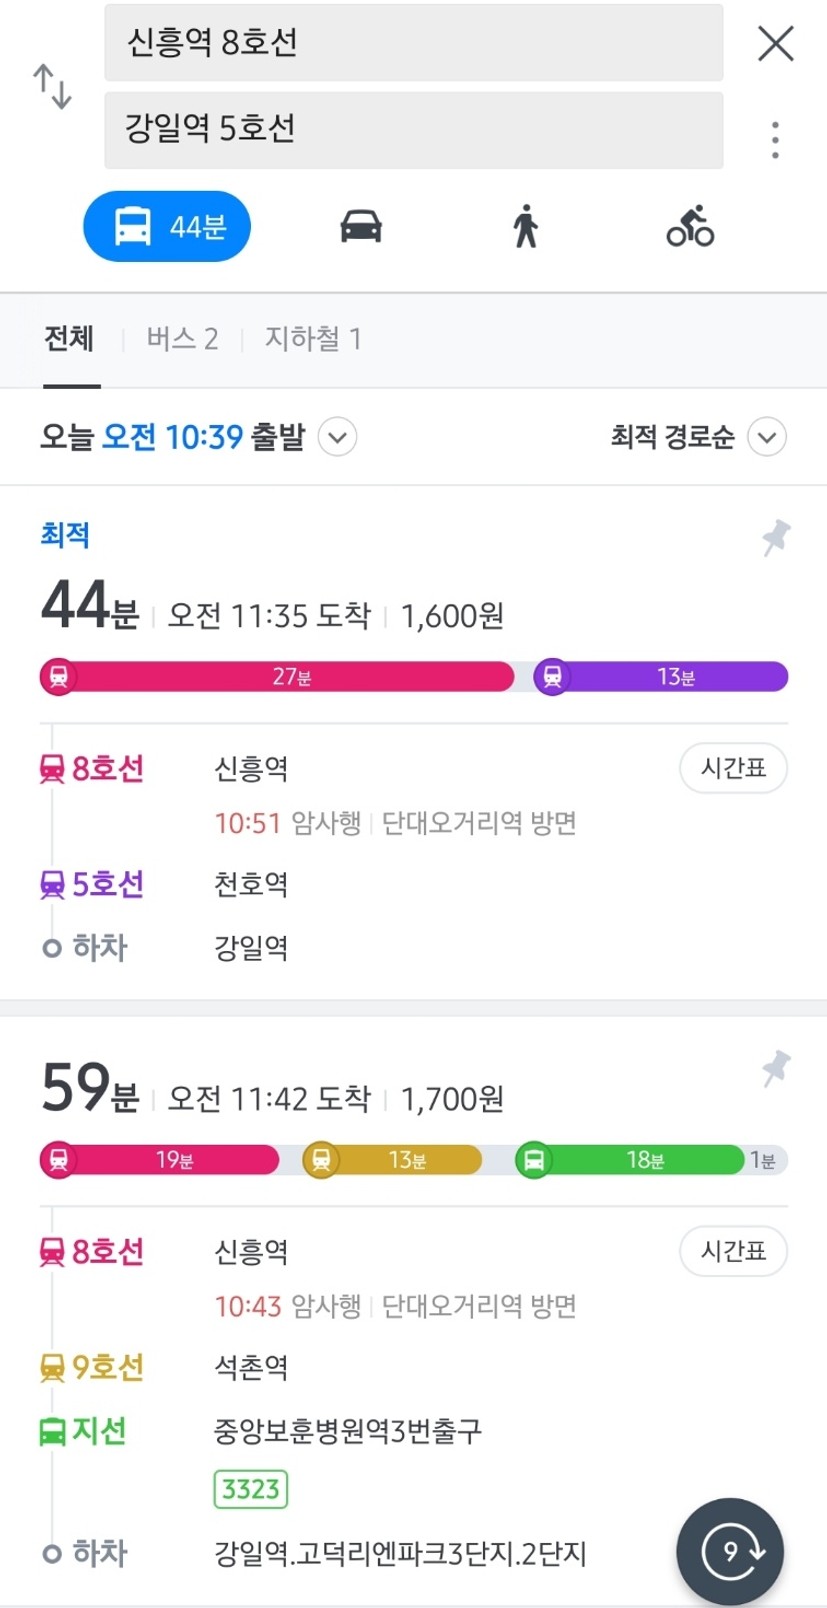Expand the departure time 오전 10:39 dropdown
The image size is (827, 1608).
[337, 437]
